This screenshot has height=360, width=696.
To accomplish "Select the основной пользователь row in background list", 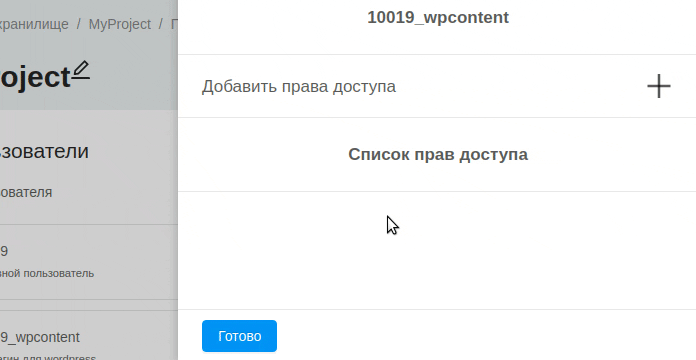I will coord(89,262).
